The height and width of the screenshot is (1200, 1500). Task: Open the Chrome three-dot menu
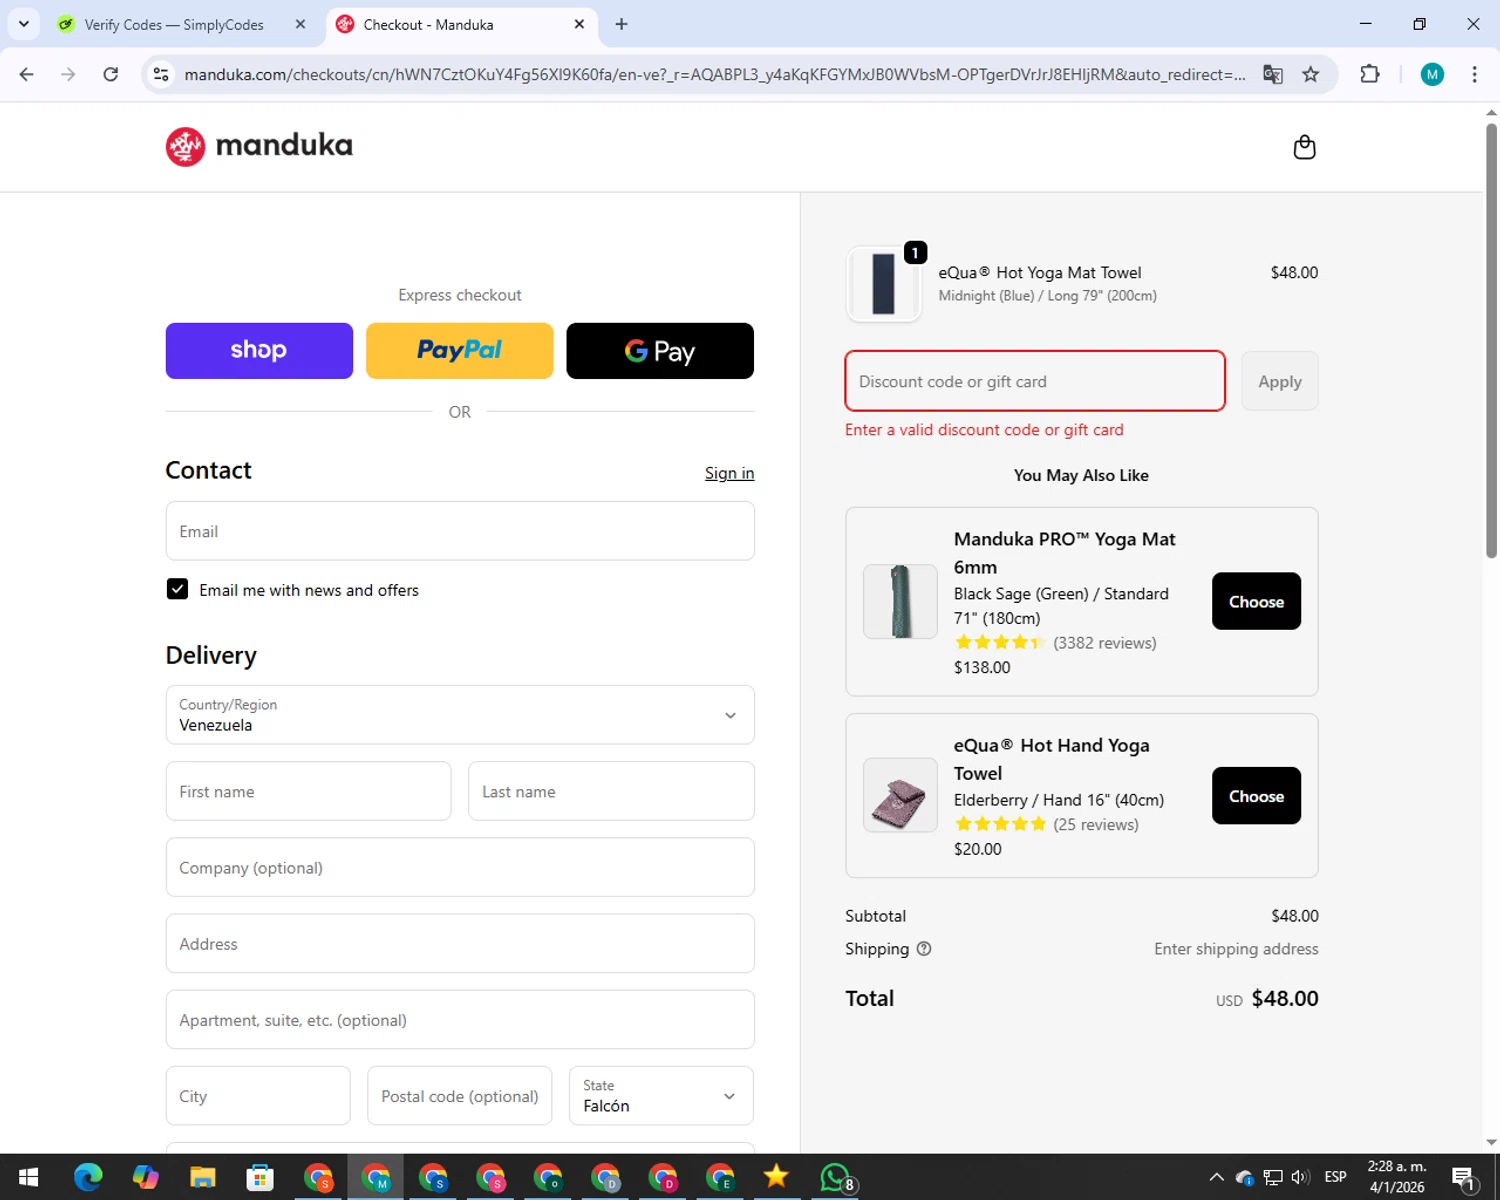pos(1474,74)
